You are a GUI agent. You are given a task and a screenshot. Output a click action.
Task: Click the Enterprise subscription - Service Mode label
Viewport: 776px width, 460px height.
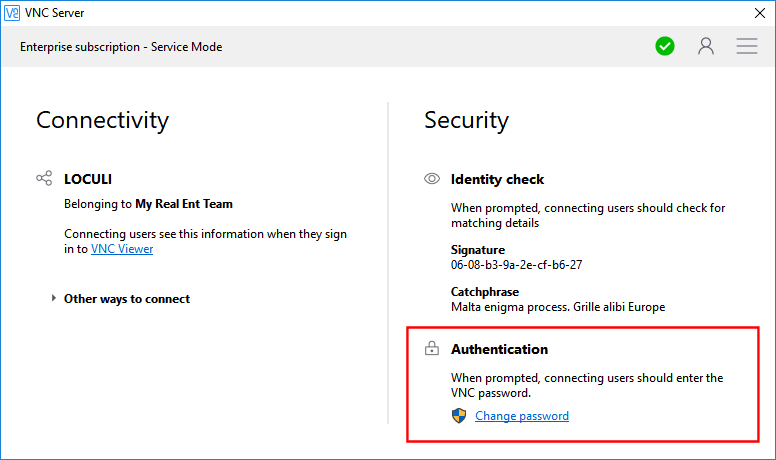coord(121,47)
